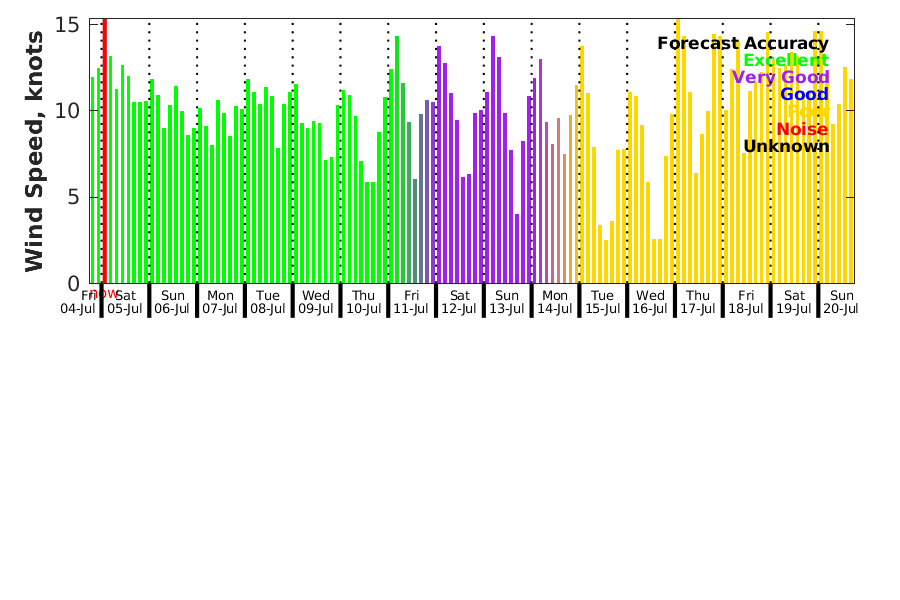This screenshot has width=900, height=600.
Task: Click the red 'Noise' legend entry
Action: (x=802, y=130)
